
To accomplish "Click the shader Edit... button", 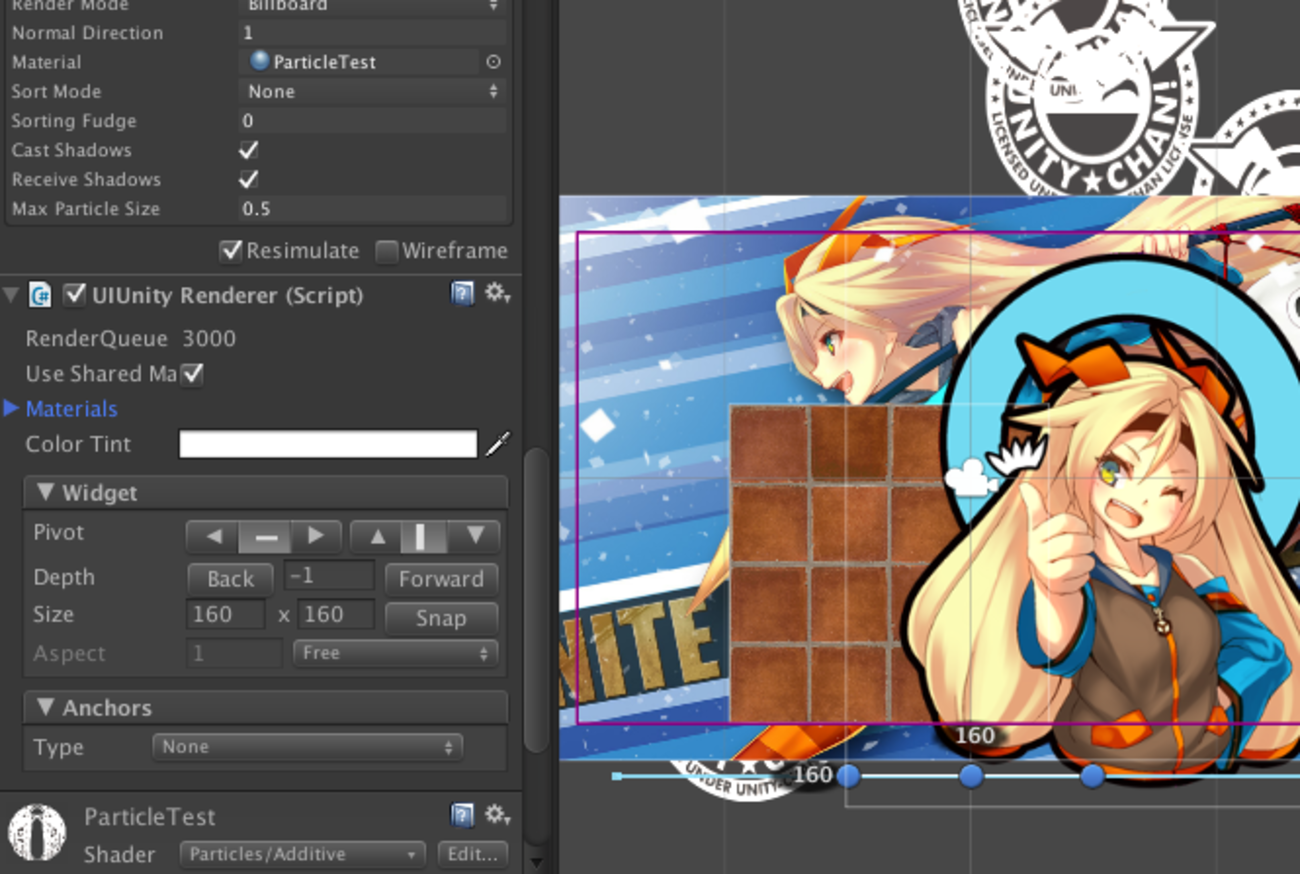I will point(473,855).
